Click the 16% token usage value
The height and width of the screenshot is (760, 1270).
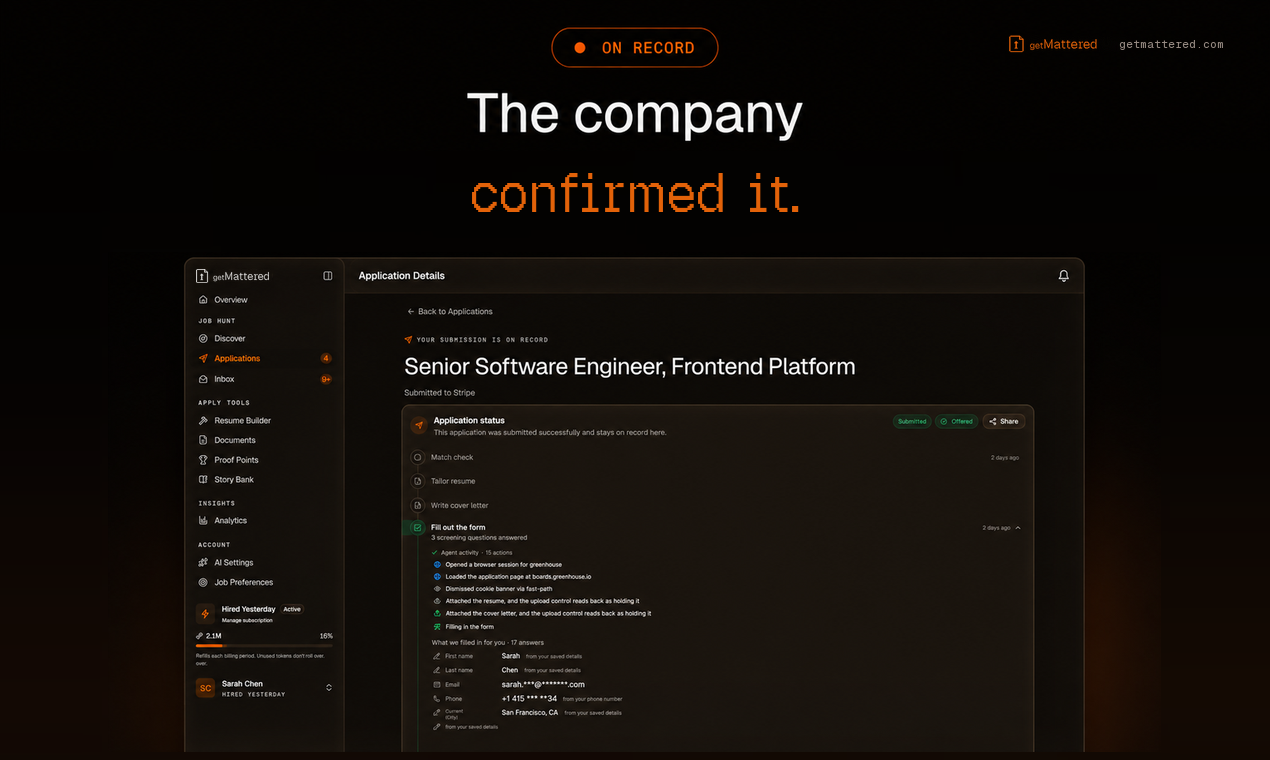326,636
